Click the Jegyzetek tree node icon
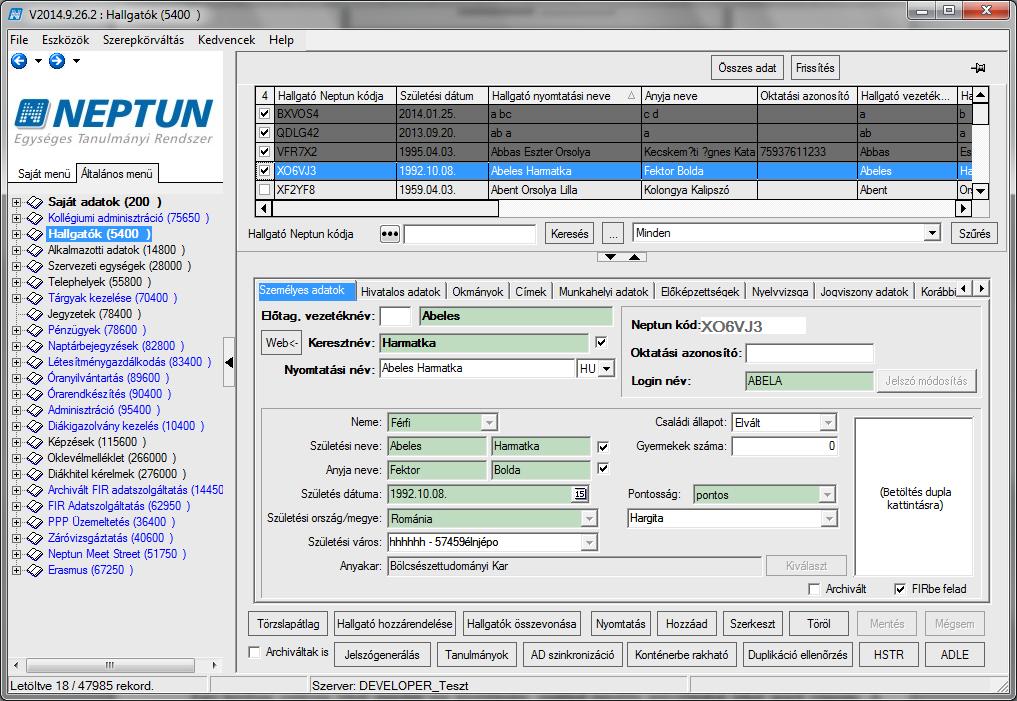Screen dimensions: 1017x701 (35, 315)
